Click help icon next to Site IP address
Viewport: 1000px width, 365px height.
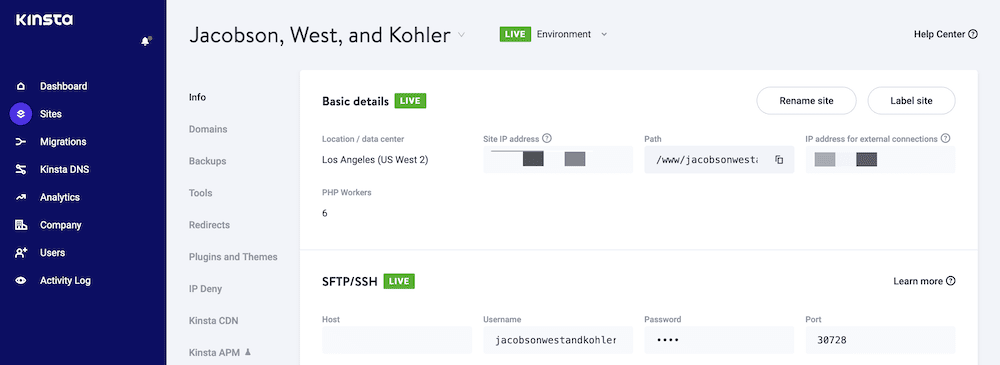coord(547,138)
